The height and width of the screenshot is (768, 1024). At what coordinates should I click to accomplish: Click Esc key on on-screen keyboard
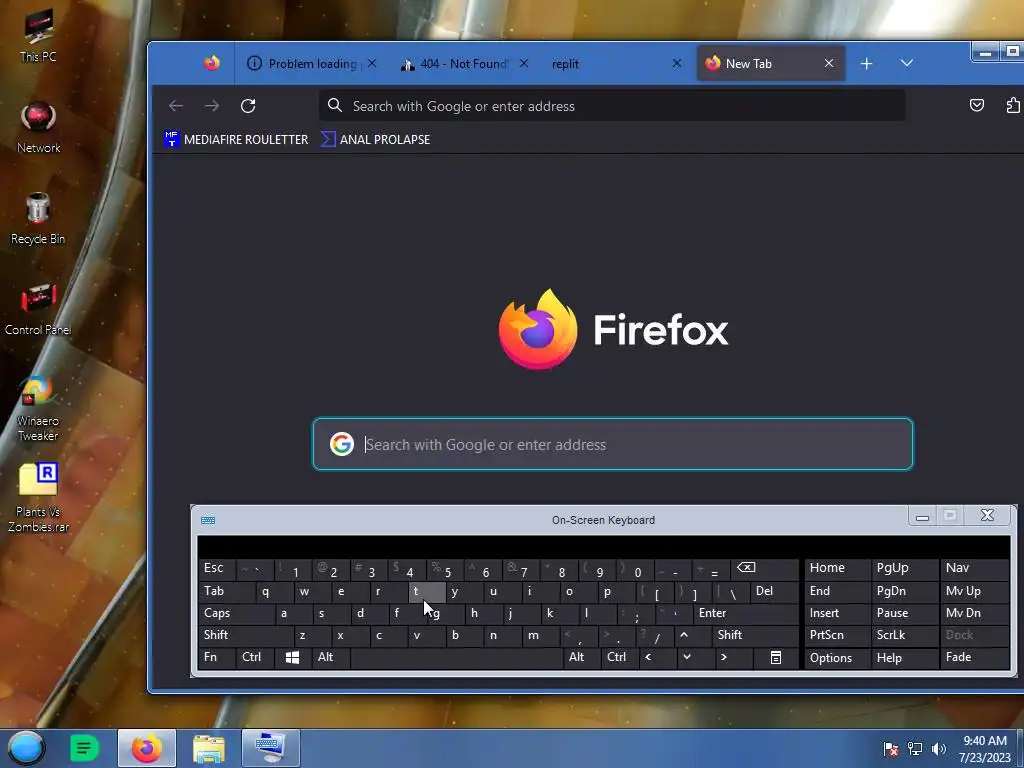(x=216, y=568)
